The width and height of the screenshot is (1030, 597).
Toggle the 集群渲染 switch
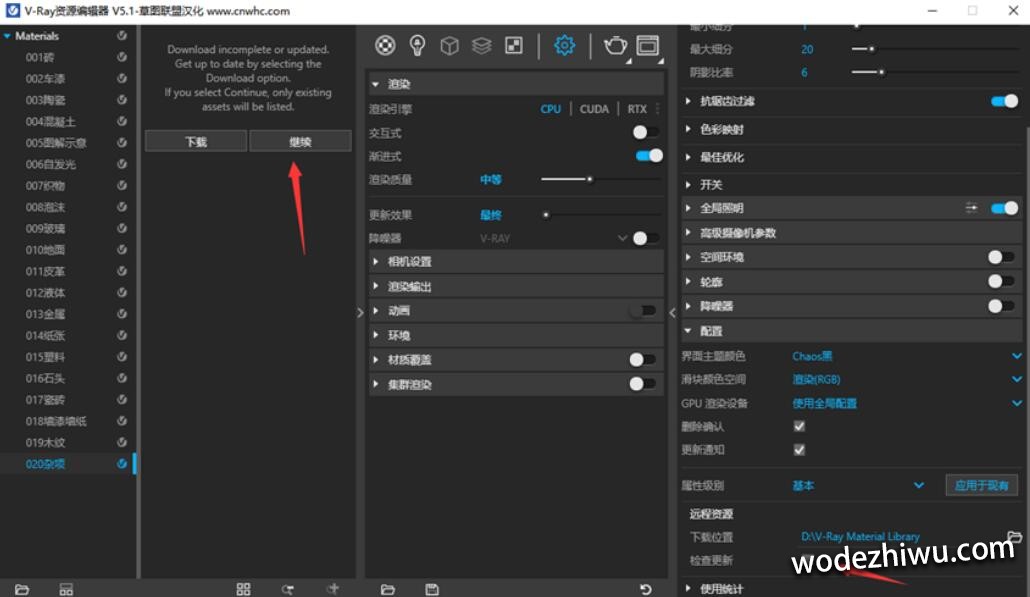[642, 384]
